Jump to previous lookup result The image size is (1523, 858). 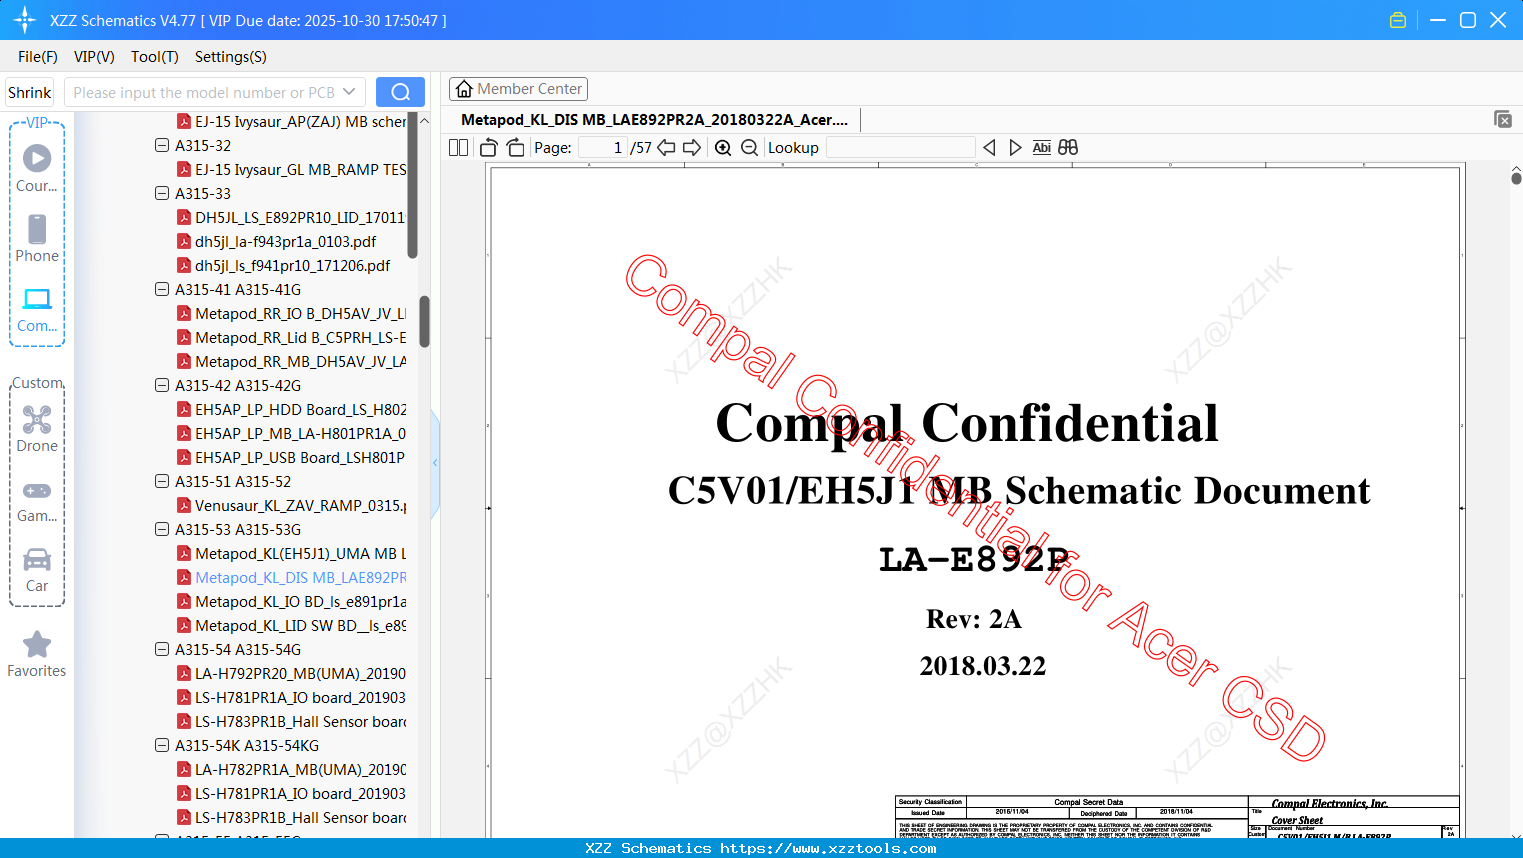pos(989,148)
